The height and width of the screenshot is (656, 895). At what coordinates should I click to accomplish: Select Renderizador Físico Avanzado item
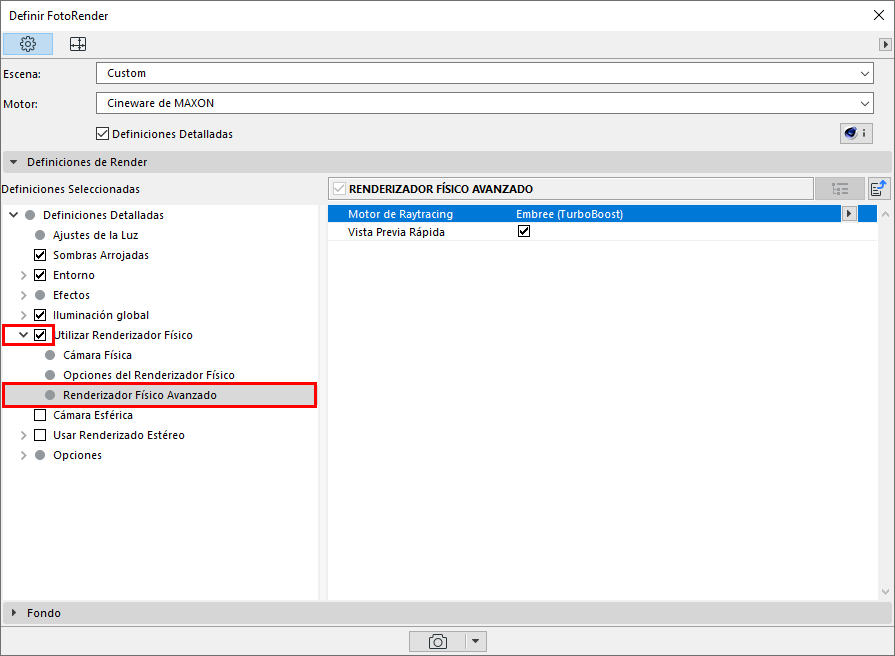coord(140,395)
